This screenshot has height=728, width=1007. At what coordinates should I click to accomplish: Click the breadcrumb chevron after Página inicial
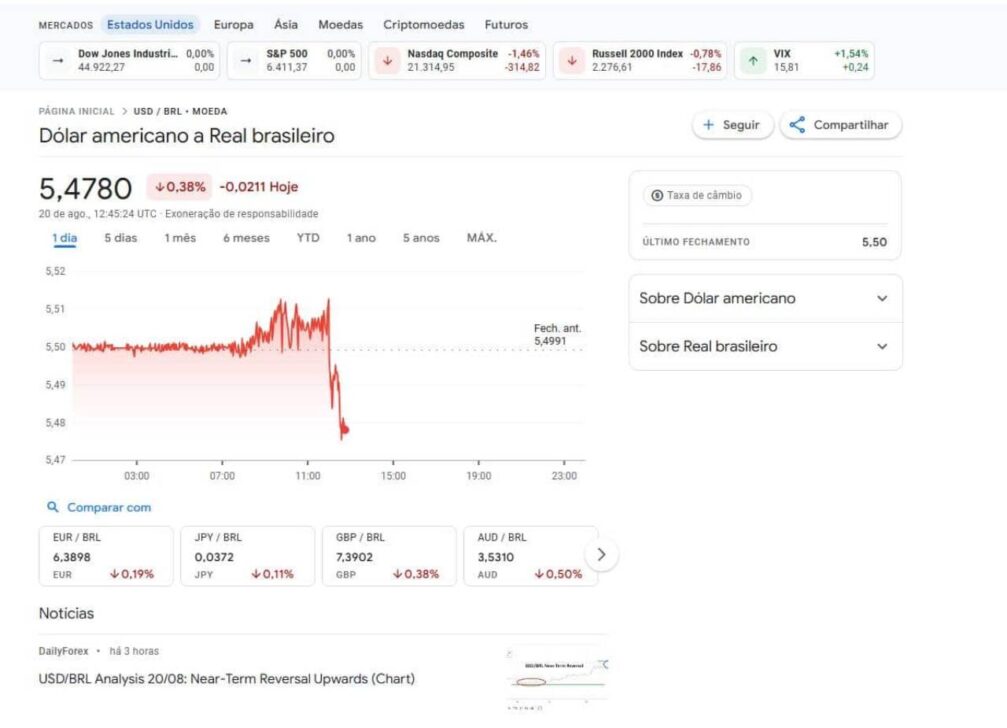[125, 111]
